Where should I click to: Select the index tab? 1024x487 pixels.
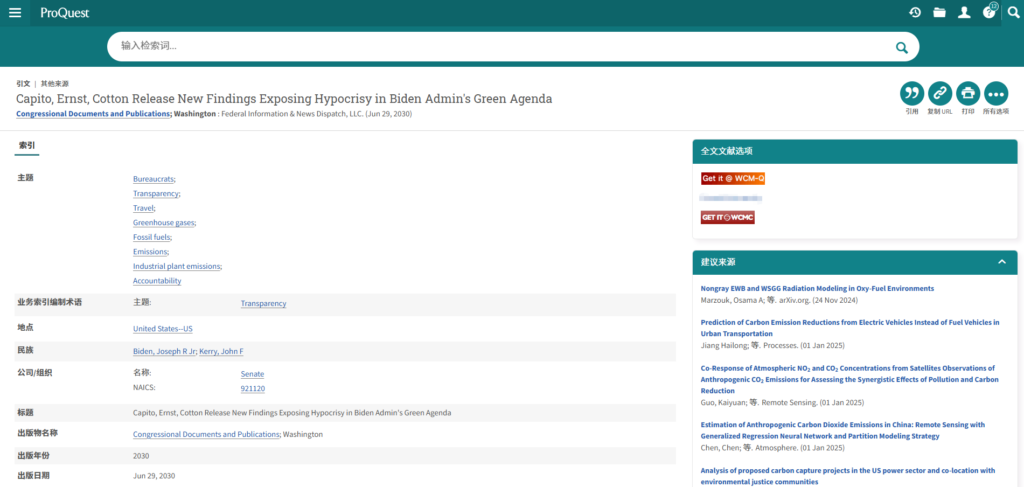click(27, 146)
